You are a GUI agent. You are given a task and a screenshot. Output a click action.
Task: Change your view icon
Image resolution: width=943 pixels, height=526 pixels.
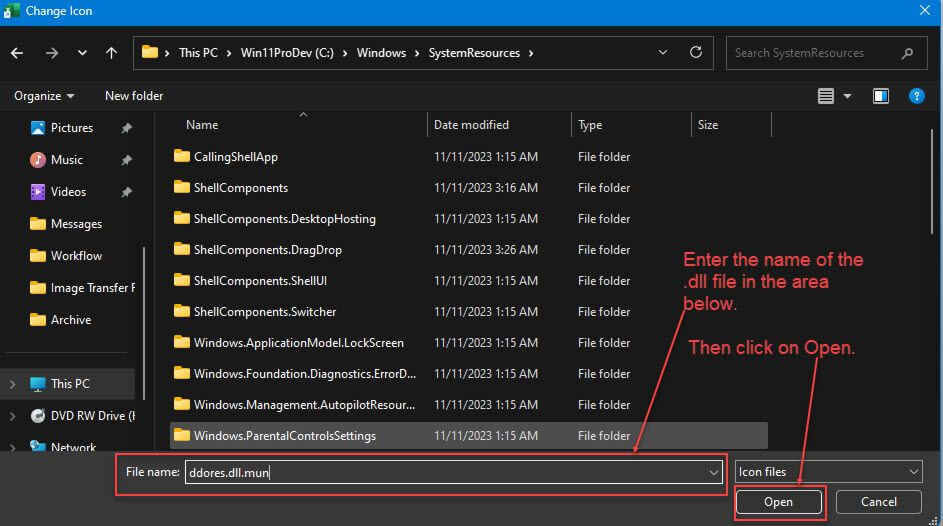tap(826, 96)
